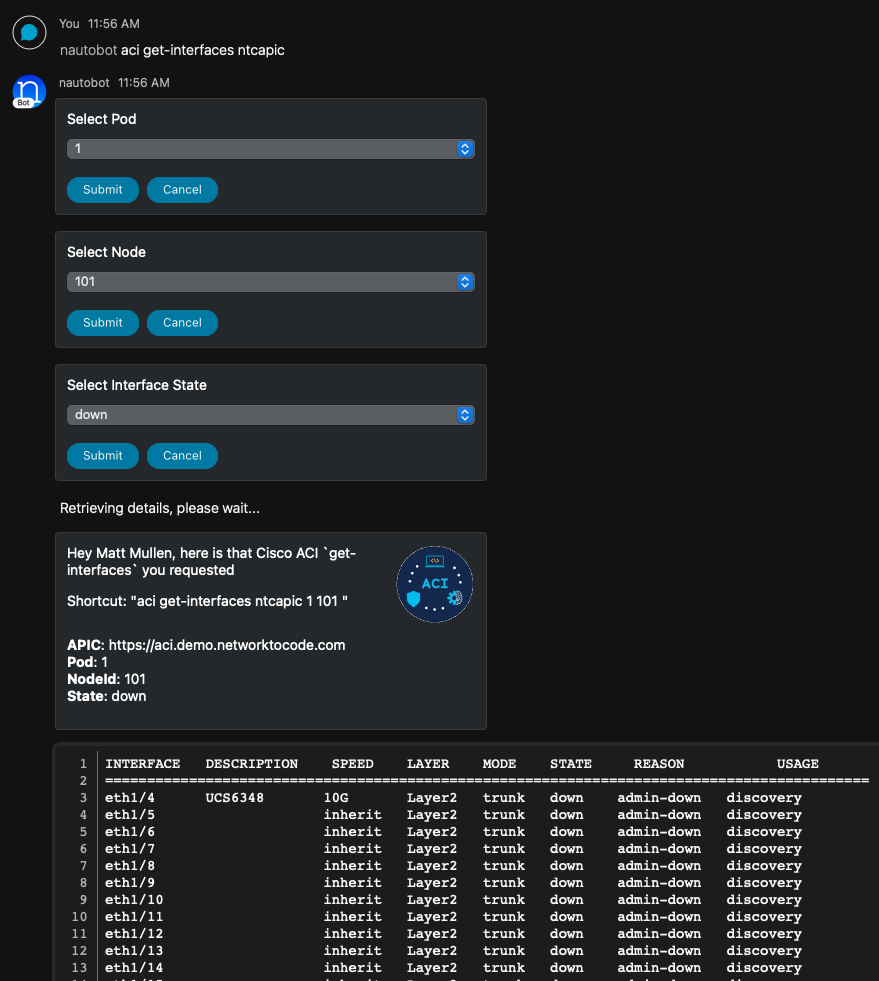The image size is (879, 981).
Task: Cancel the Interface State card
Action: point(182,456)
